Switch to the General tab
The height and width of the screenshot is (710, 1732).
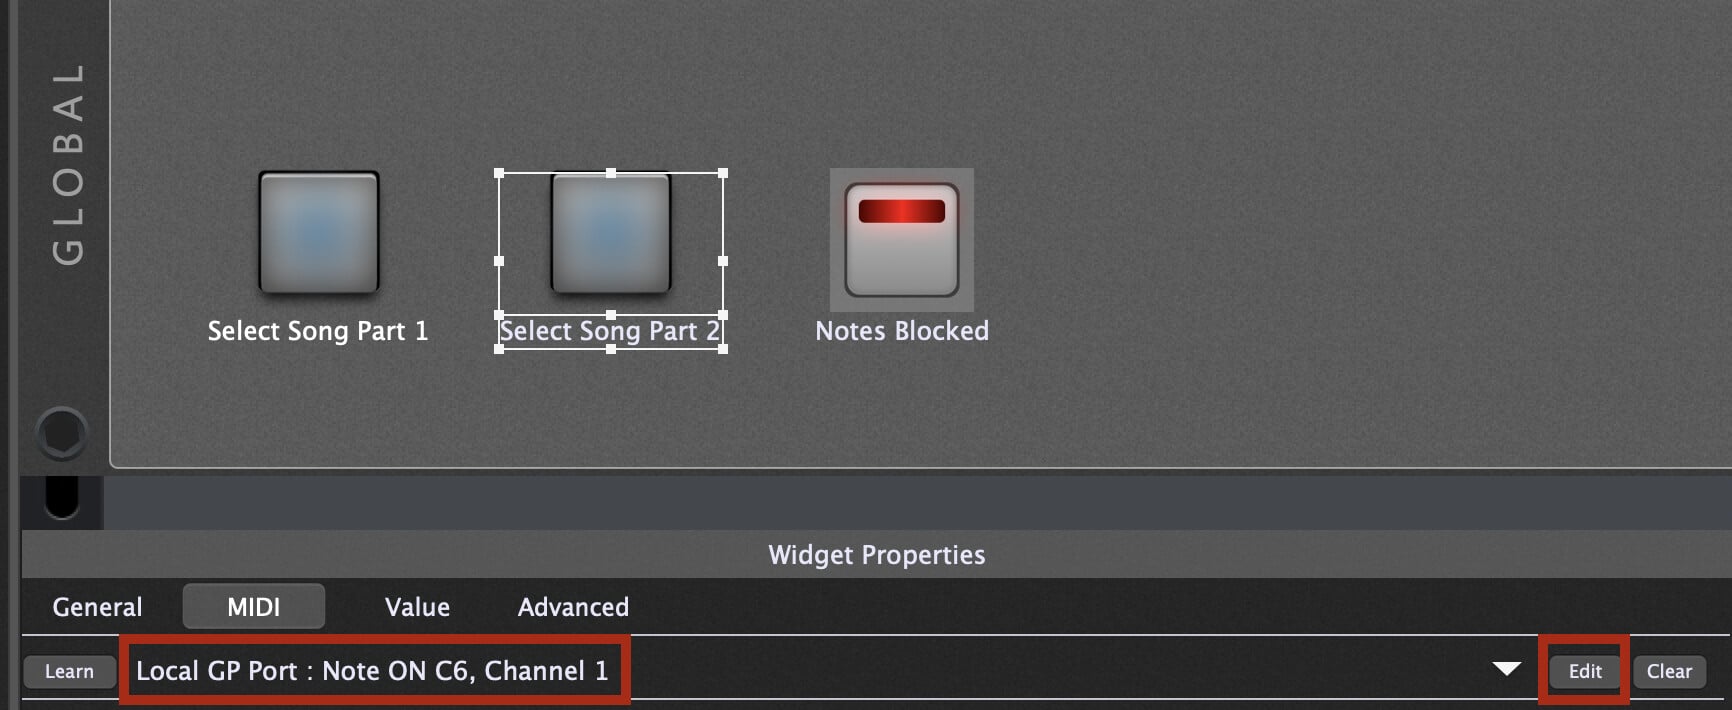(97, 607)
